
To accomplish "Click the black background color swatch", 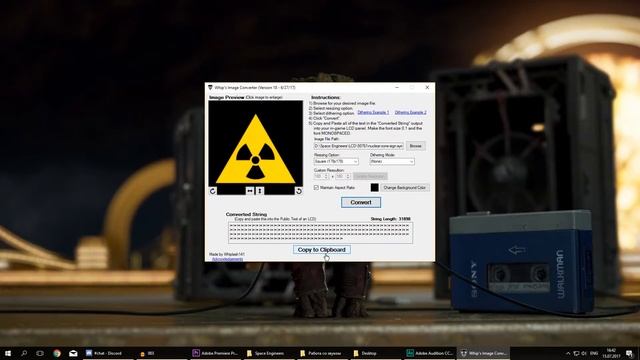I will pos(374,187).
